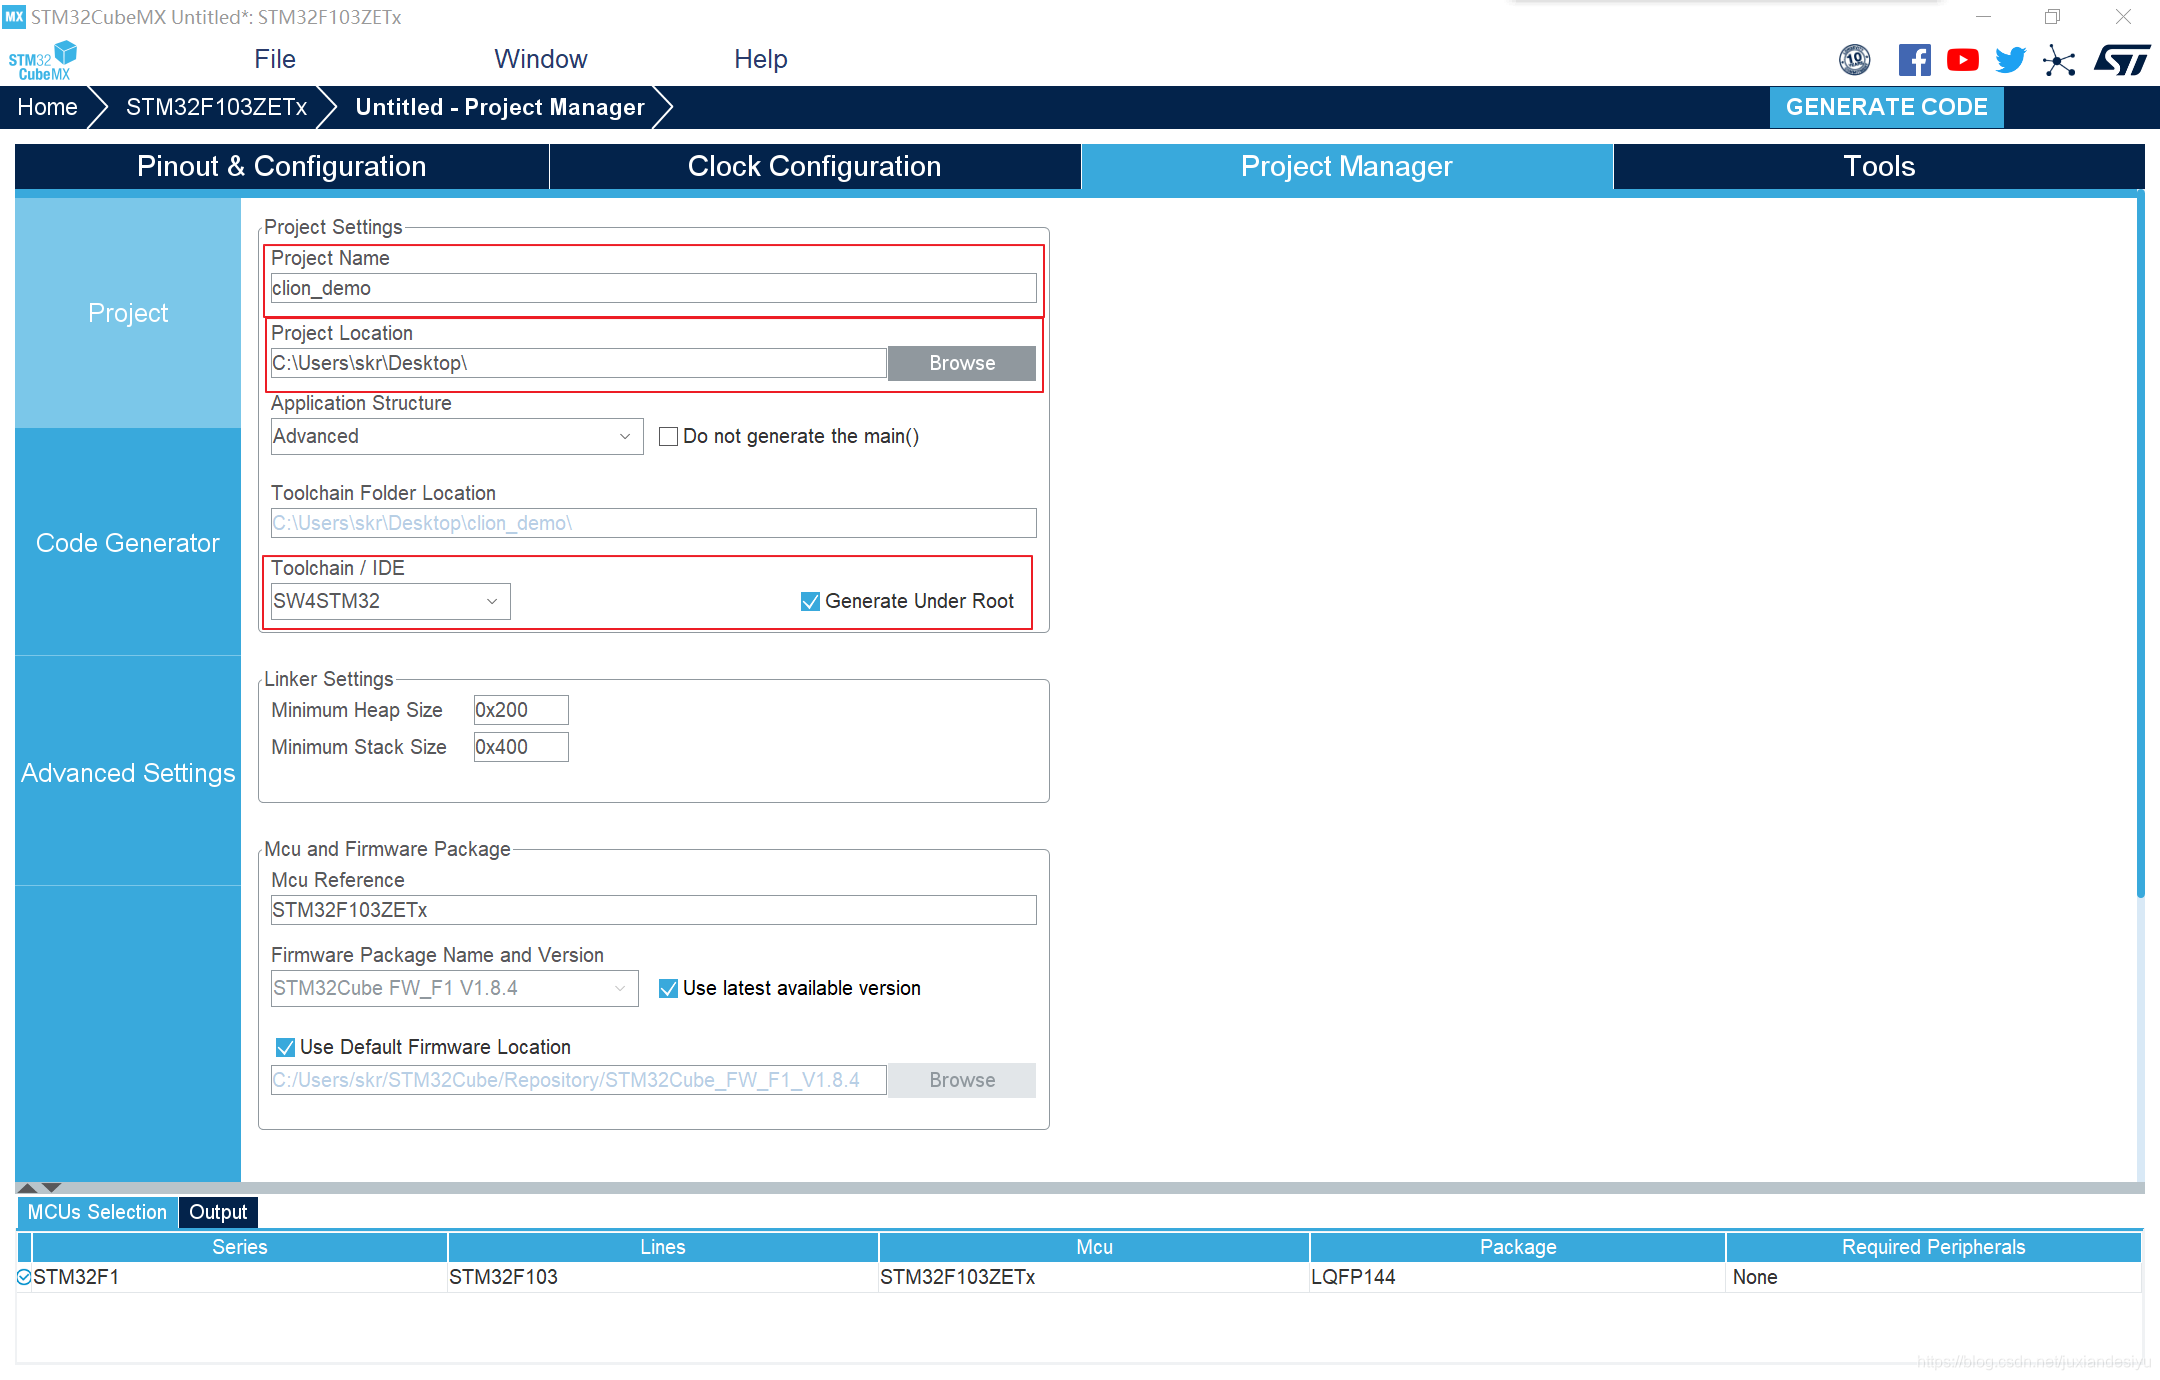Open Code Generator side section
This screenshot has height=1380, width=2160.
pyautogui.click(x=128, y=543)
